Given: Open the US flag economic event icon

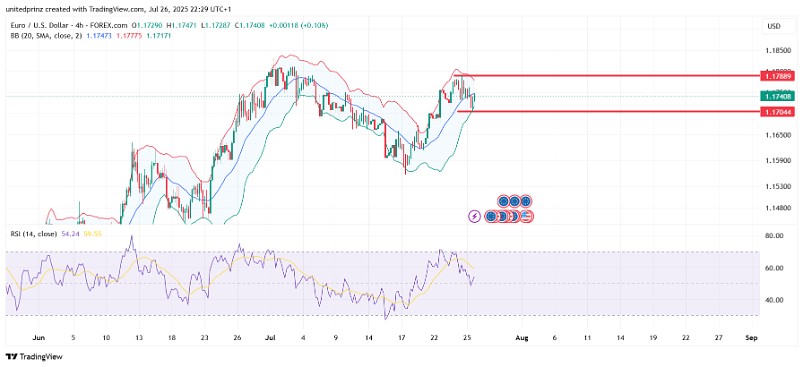Looking at the screenshot, I should pos(527,217).
